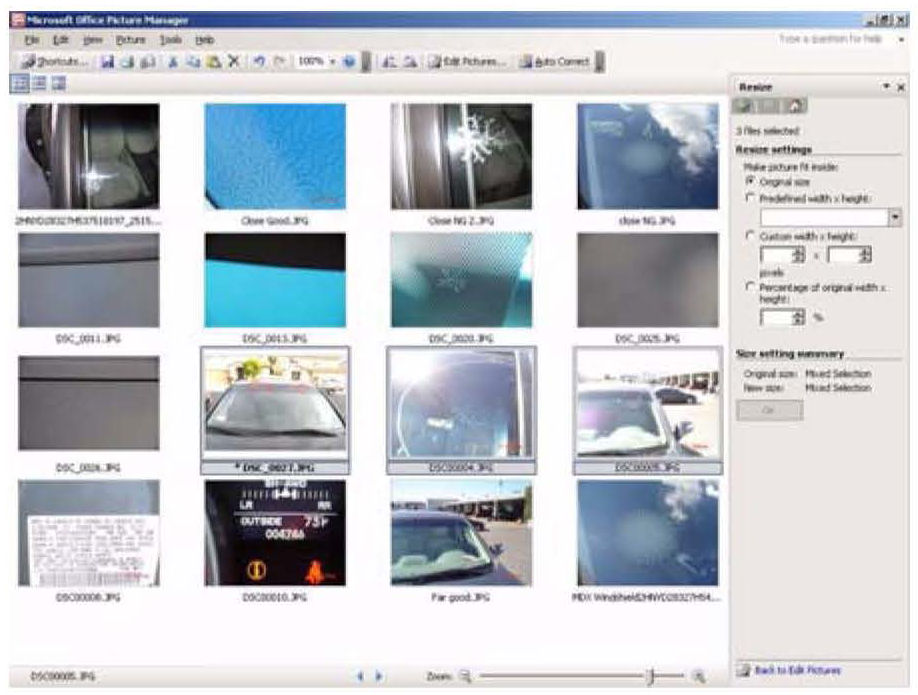Click the Undo arrow icon
The height and width of the screenshot is (695, 918).
click(x=258, y=61)
